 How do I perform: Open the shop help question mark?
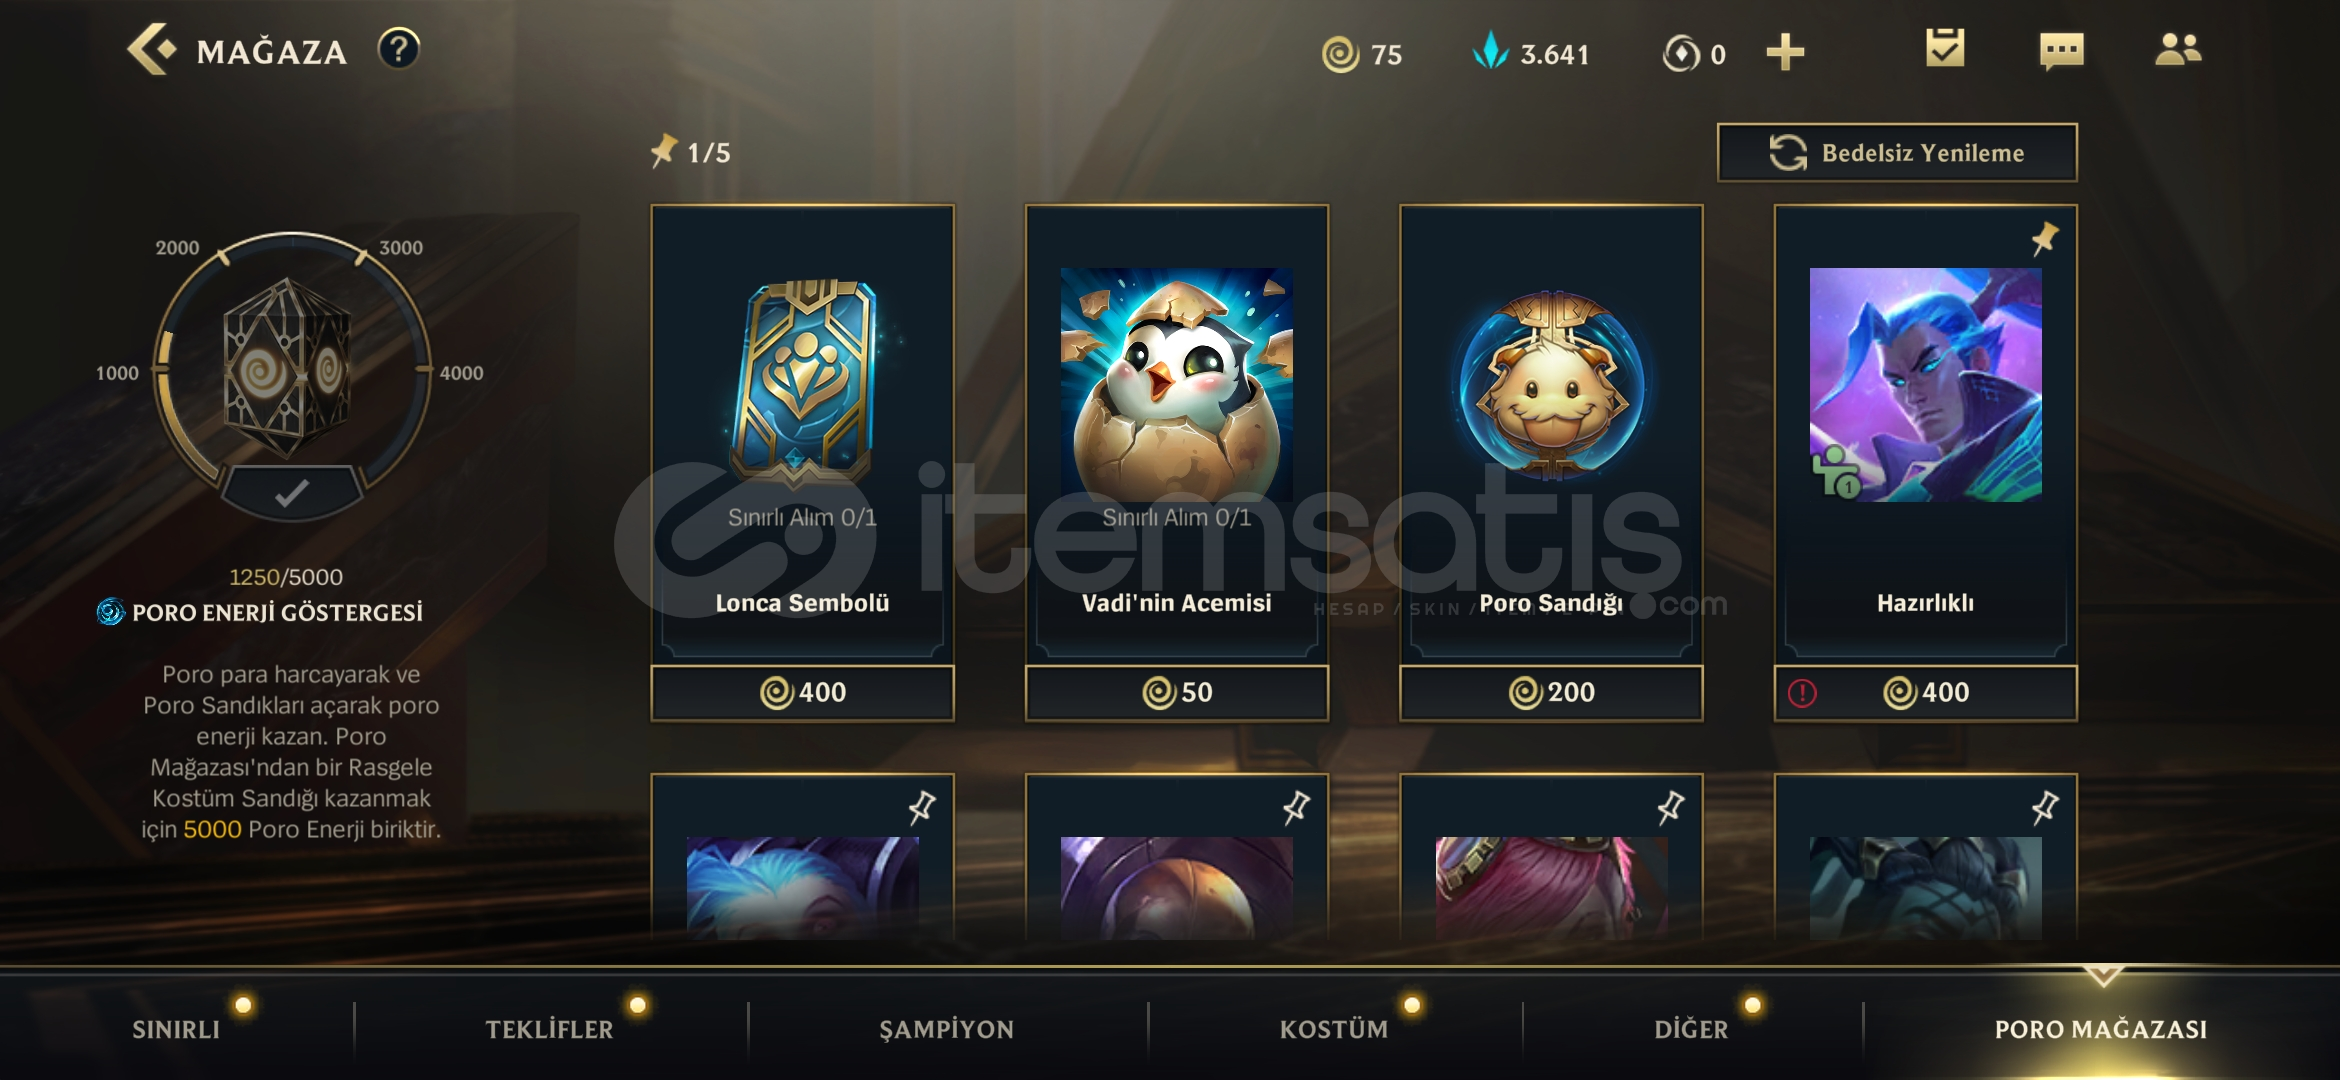click(398, 49)
